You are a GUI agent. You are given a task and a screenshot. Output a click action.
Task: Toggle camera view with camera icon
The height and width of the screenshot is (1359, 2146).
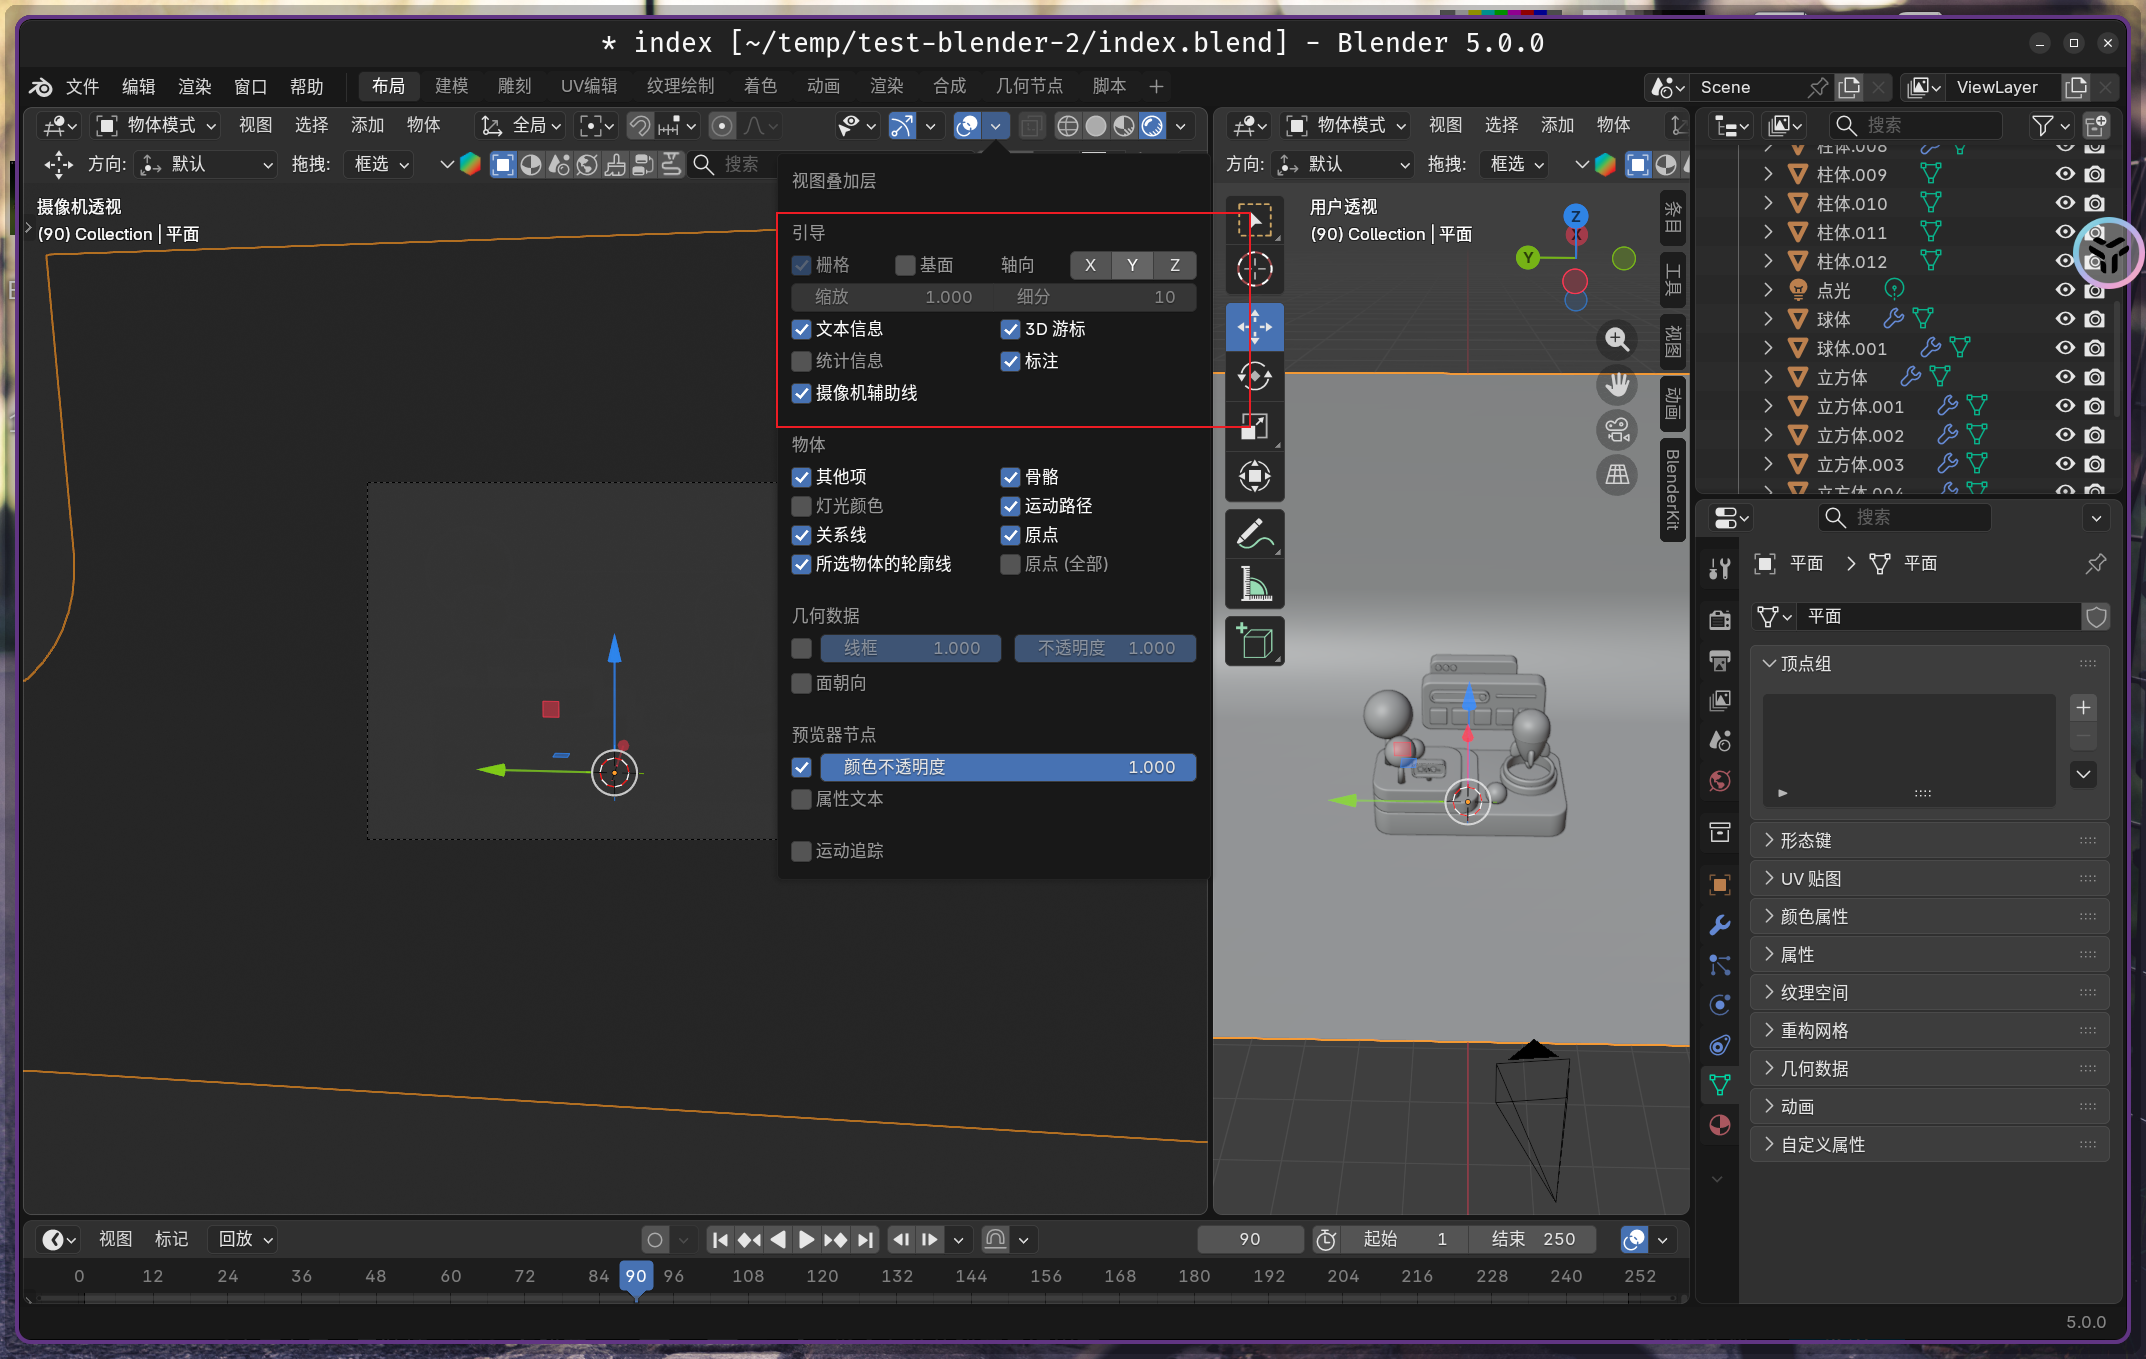coord(1617,431)
